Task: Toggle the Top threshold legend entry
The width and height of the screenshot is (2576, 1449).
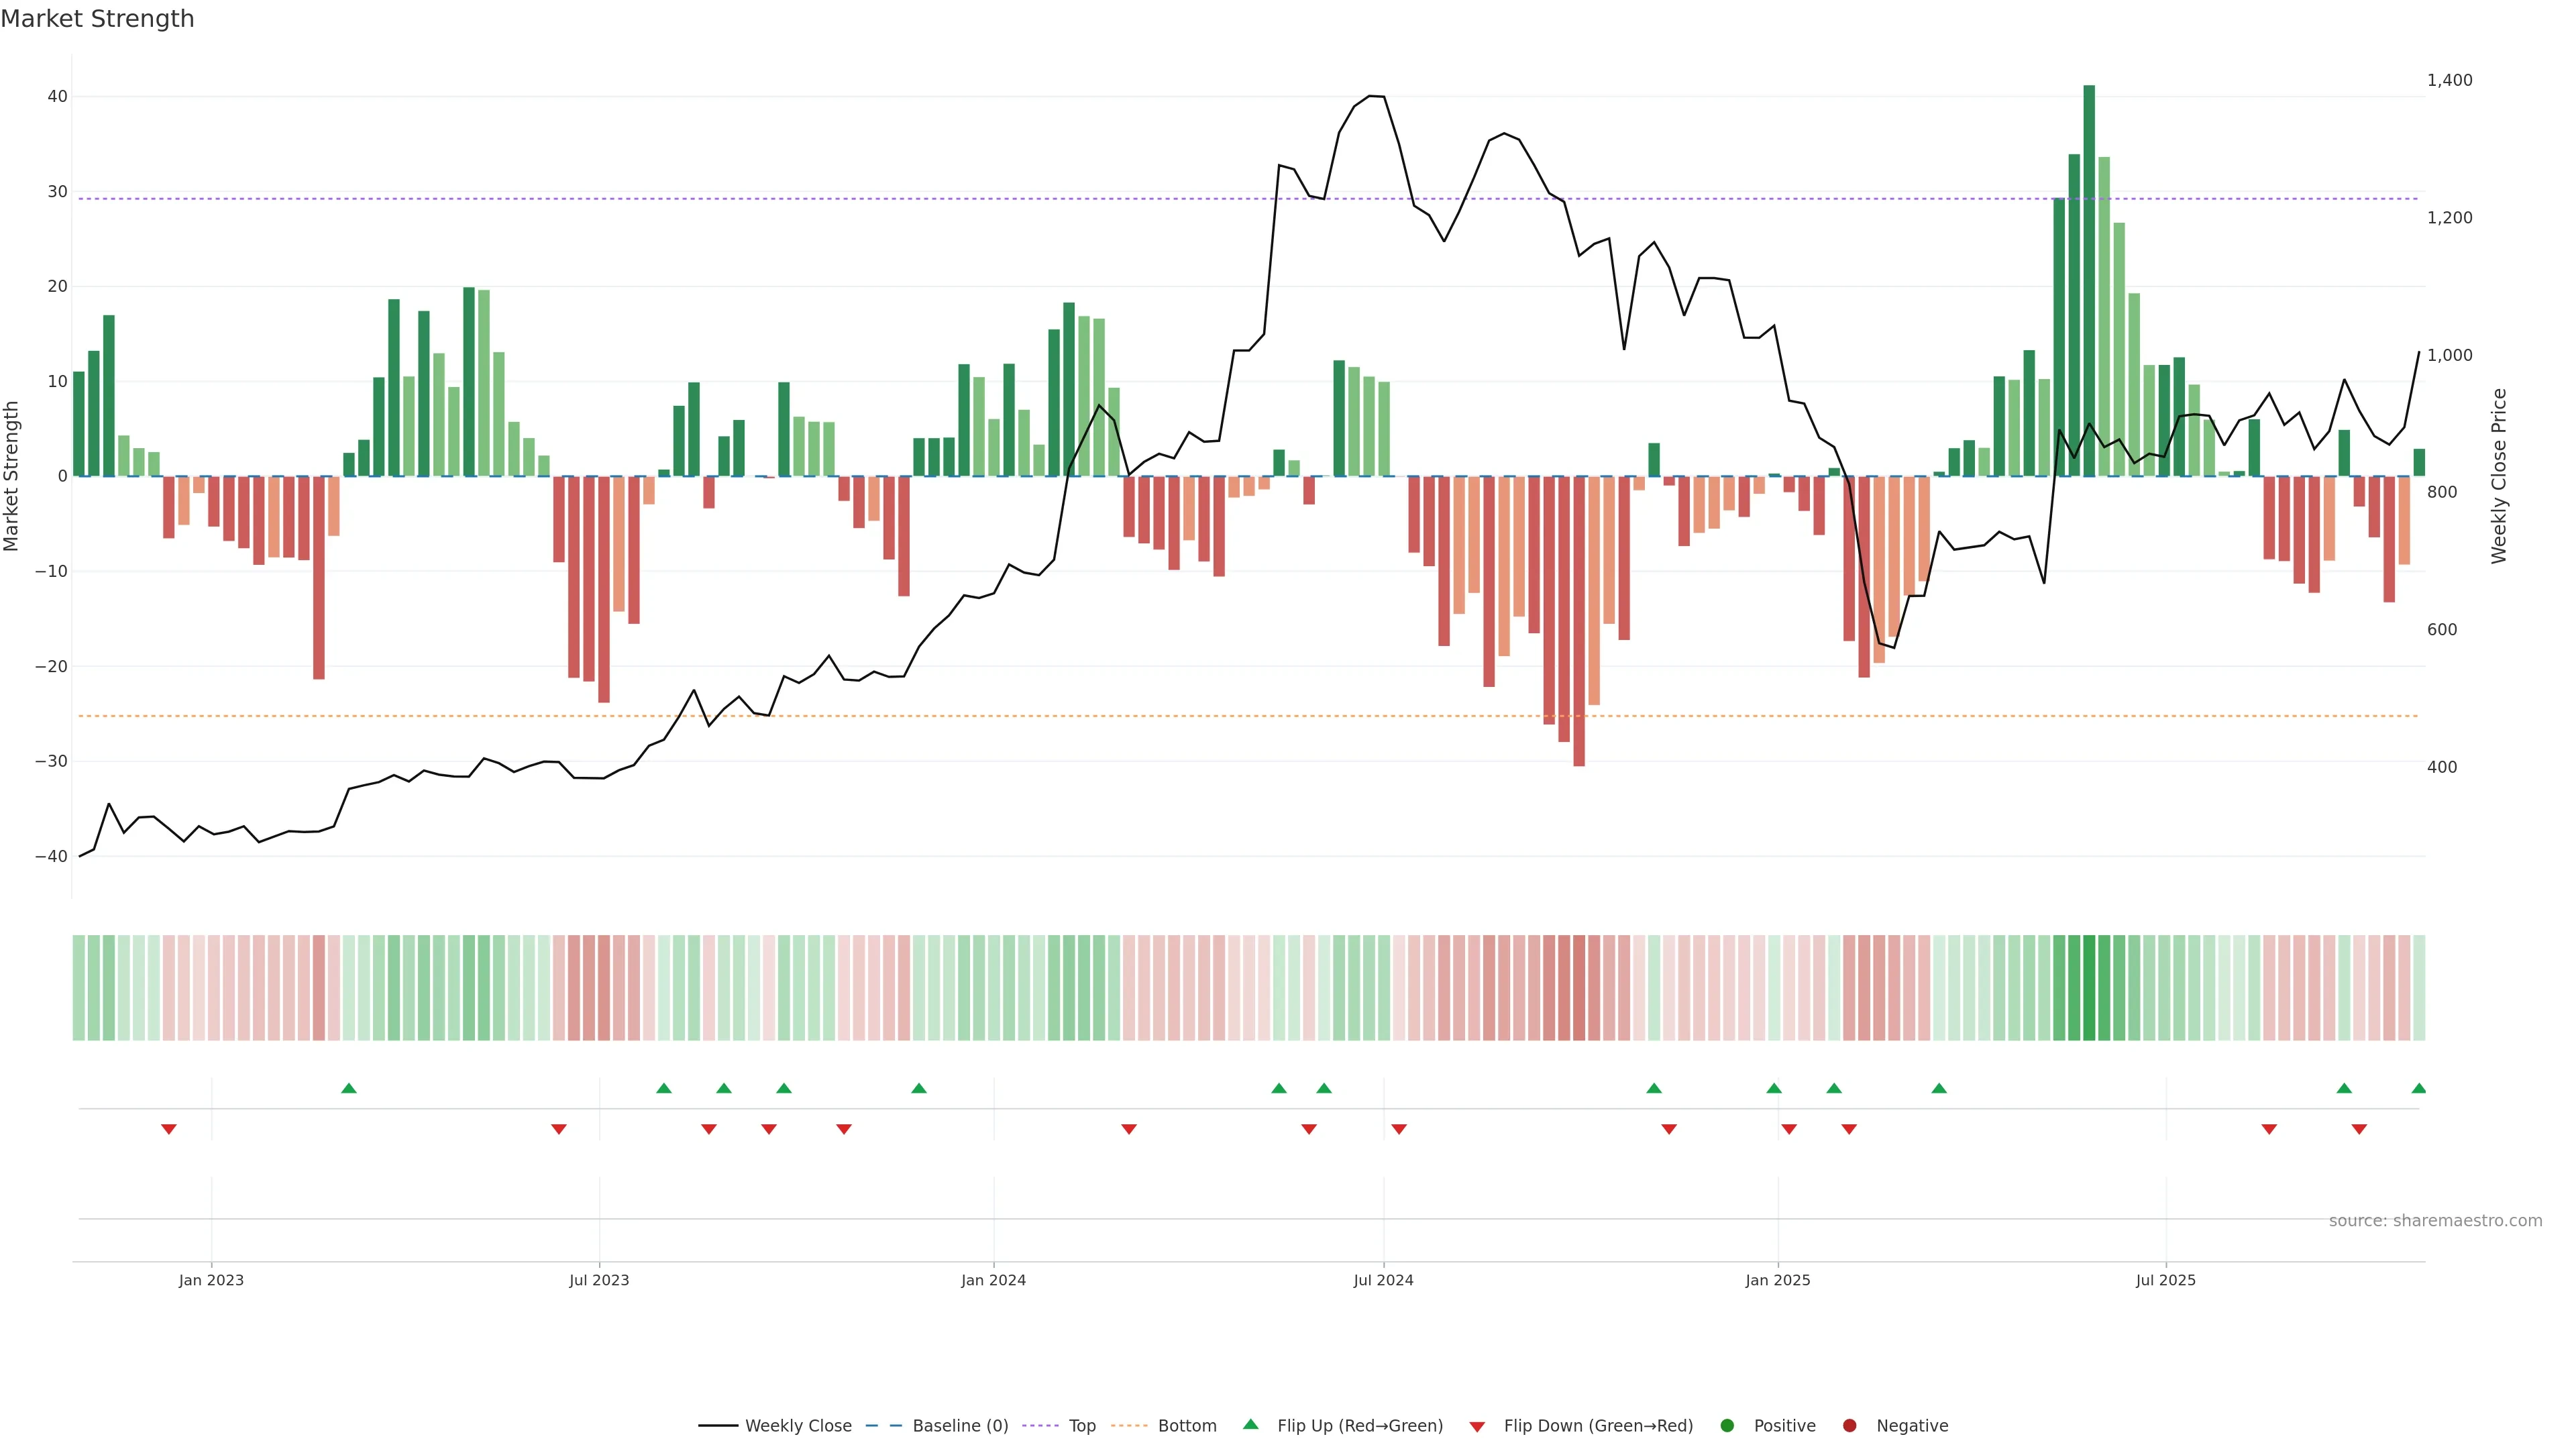Action: (x=1081, y=1425)
